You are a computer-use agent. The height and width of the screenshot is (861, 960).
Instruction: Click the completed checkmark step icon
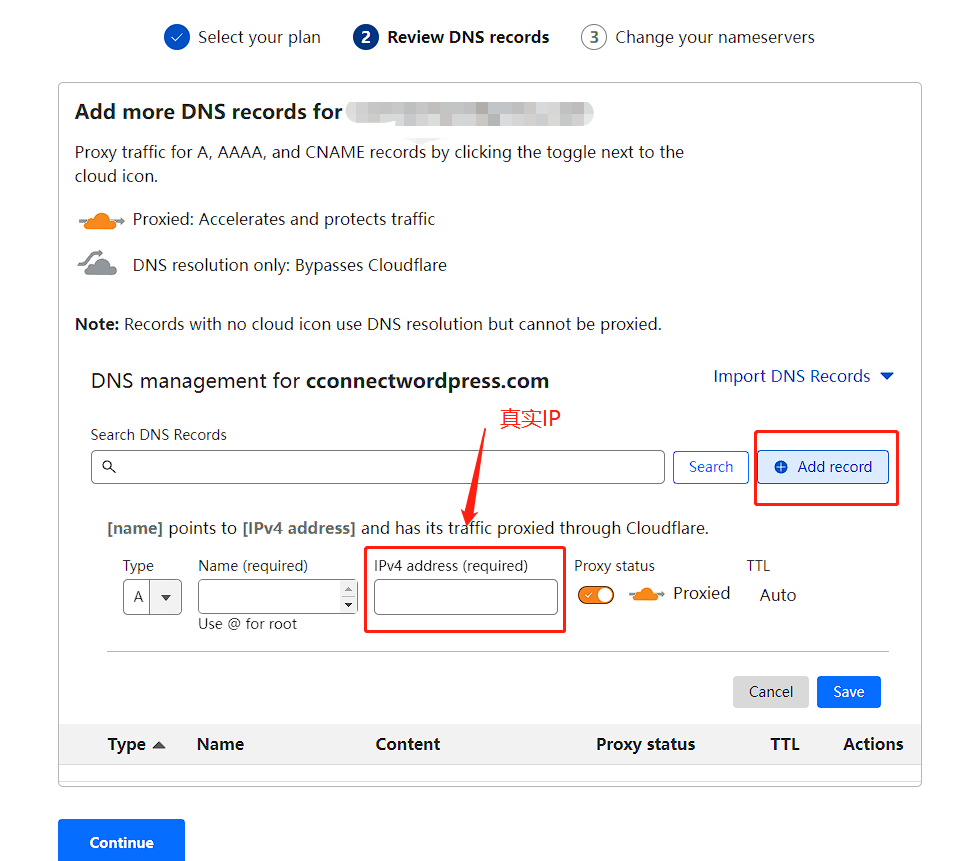point(177,37)
